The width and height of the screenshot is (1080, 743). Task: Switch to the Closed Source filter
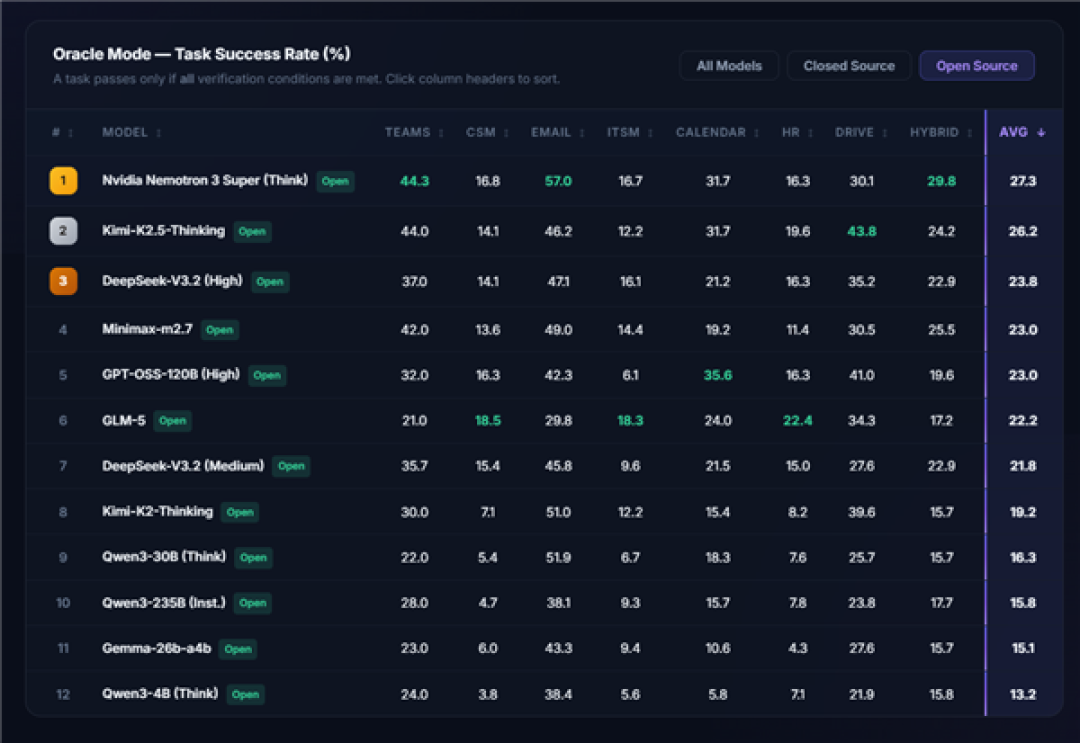[x=849, y=66]
